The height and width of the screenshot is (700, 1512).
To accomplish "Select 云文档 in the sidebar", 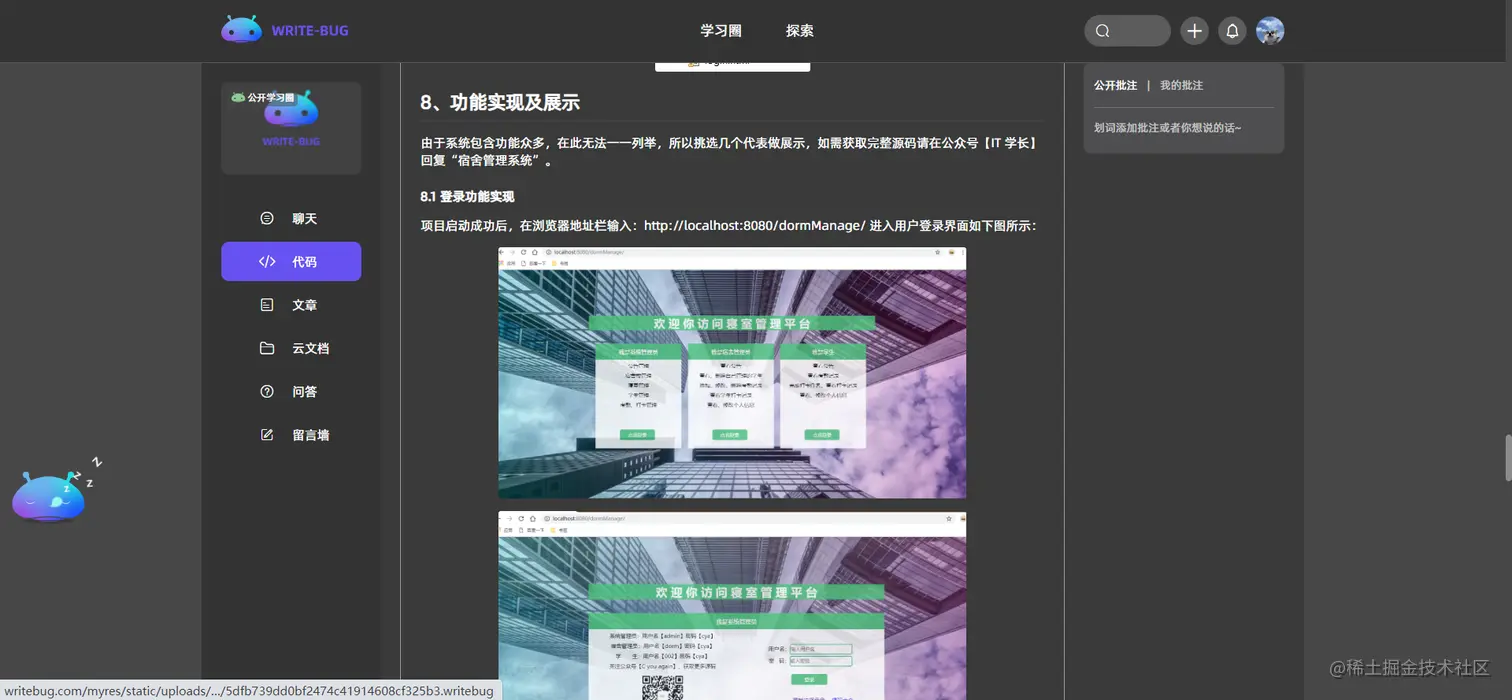I will pos(291,348).
